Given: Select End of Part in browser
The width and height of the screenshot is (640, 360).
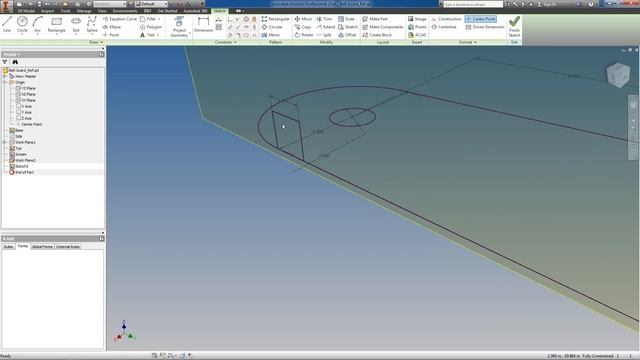Looking at the screenshot, I should click(x=21, y=172).
